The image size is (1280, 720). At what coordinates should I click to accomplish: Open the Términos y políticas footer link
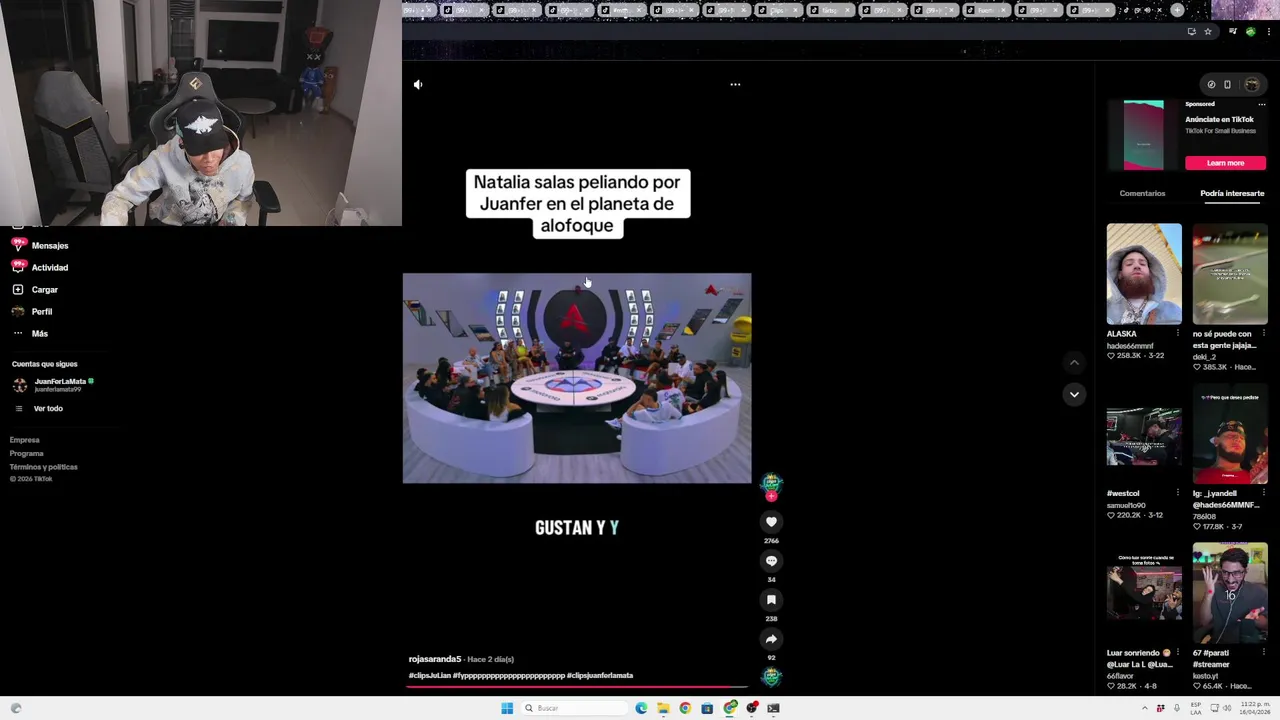[x=44, y=467]
